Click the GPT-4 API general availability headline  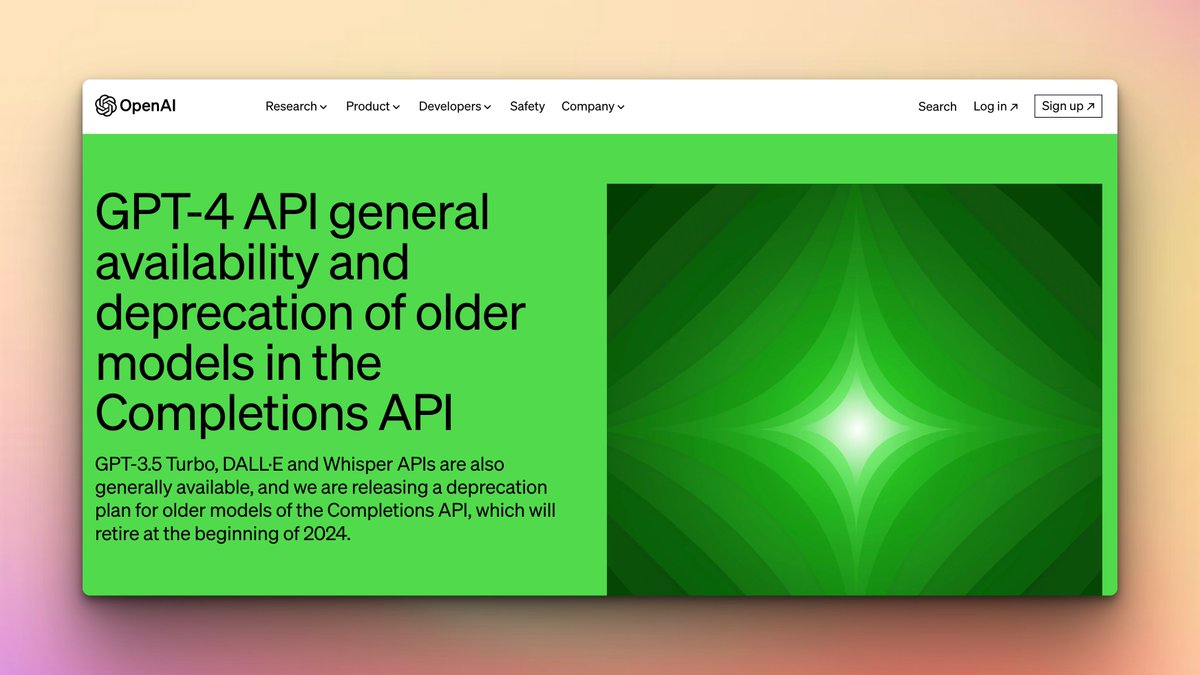(310, 314)
